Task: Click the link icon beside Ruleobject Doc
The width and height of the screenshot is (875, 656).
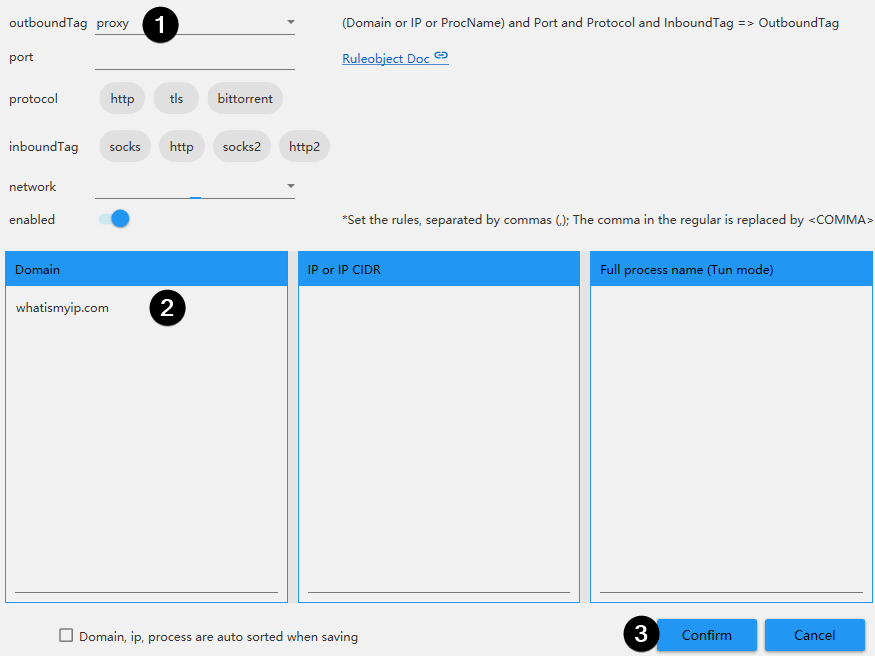Action: point(441,57)
